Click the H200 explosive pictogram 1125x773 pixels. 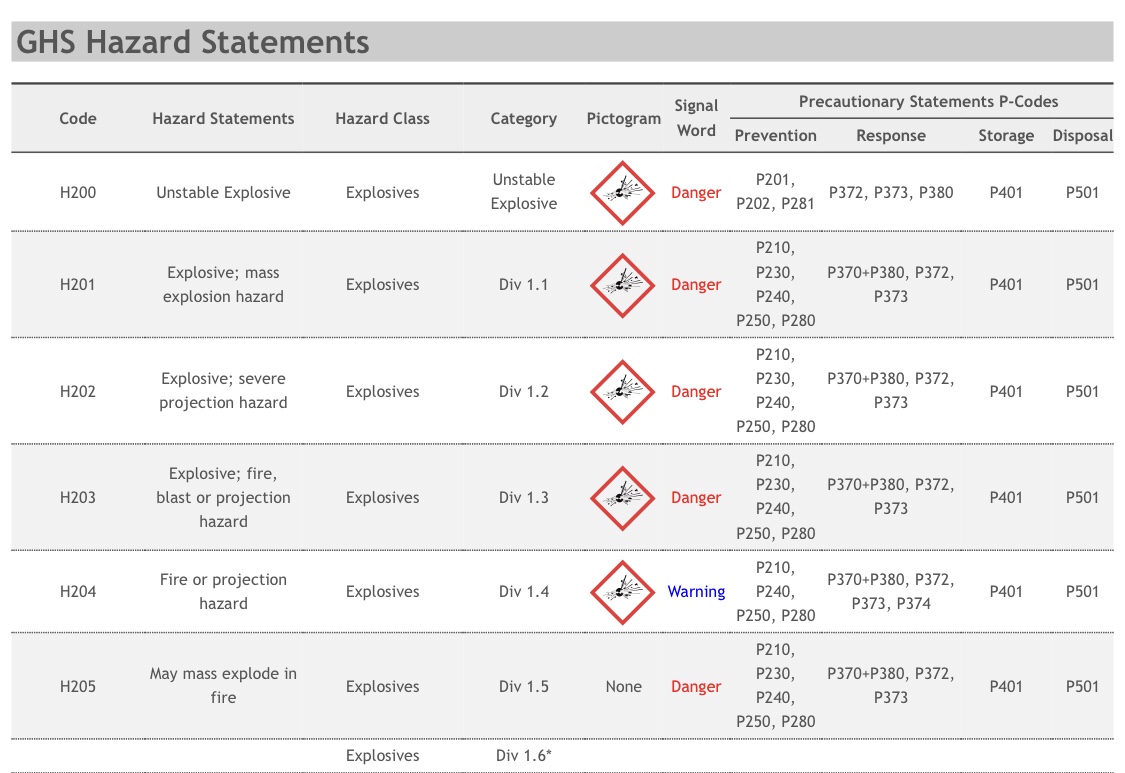[x=622, y=192]
